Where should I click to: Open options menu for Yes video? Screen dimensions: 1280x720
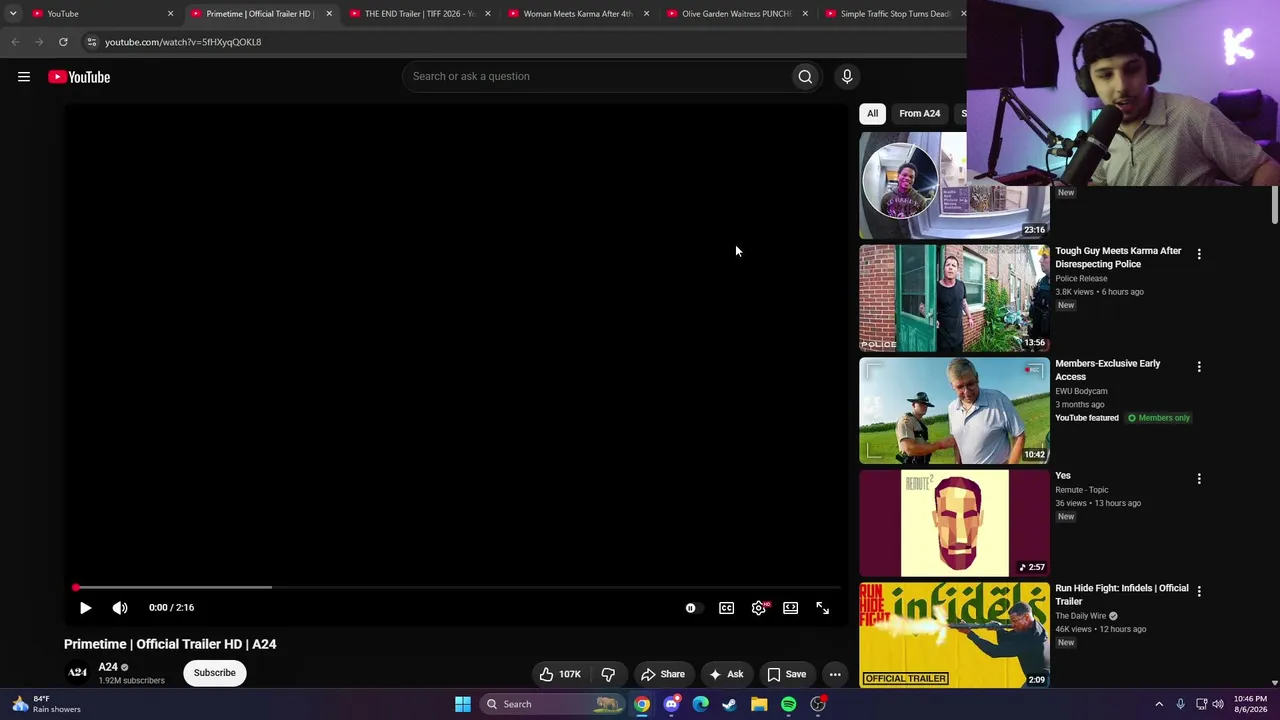[x=1199, y=479]
